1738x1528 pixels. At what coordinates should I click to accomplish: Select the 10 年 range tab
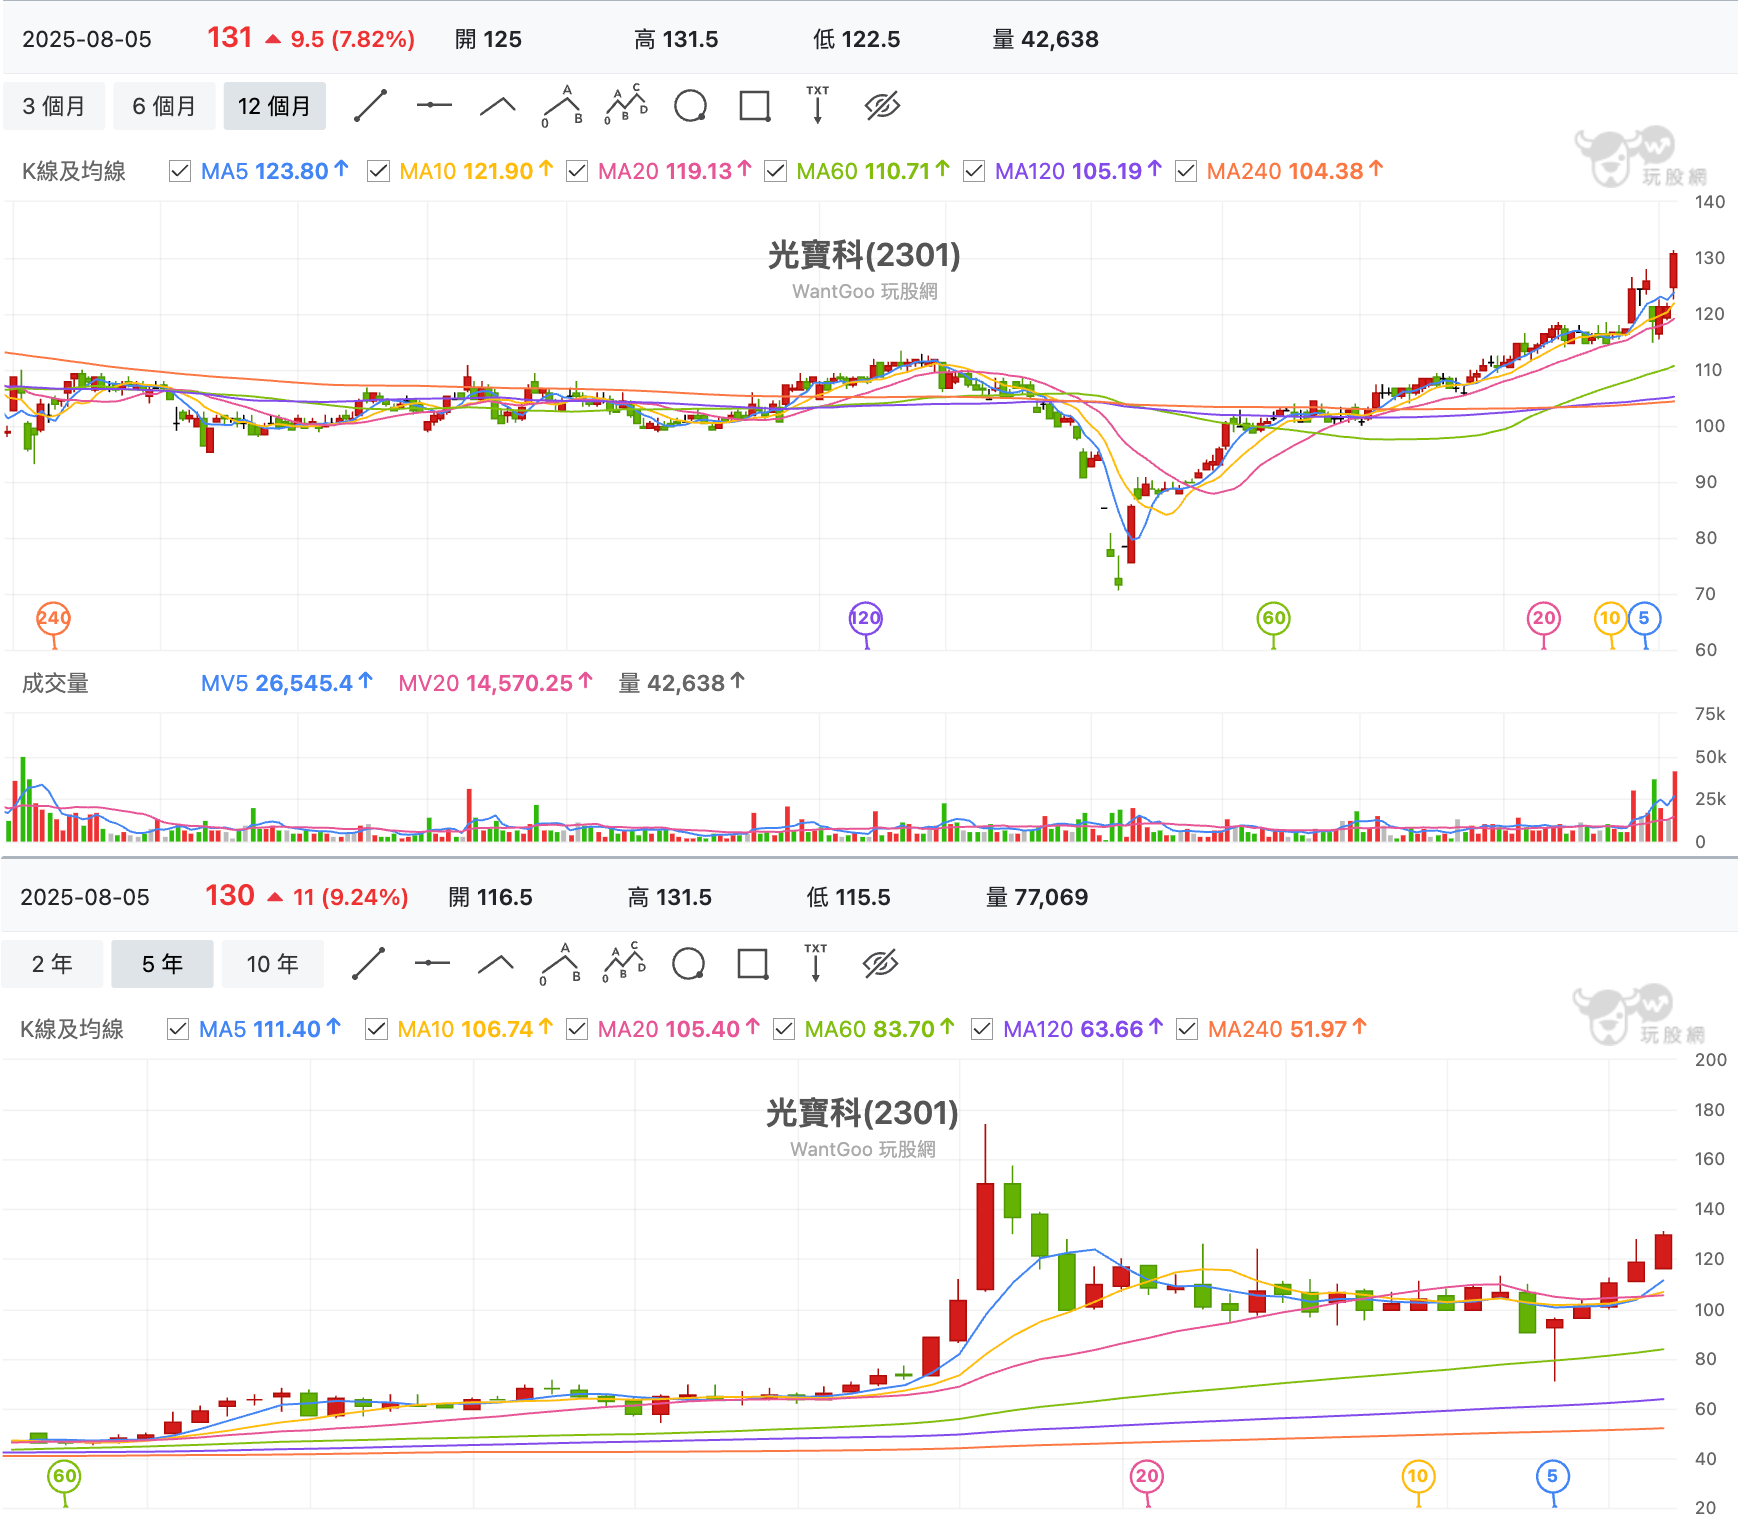[273, 964]
